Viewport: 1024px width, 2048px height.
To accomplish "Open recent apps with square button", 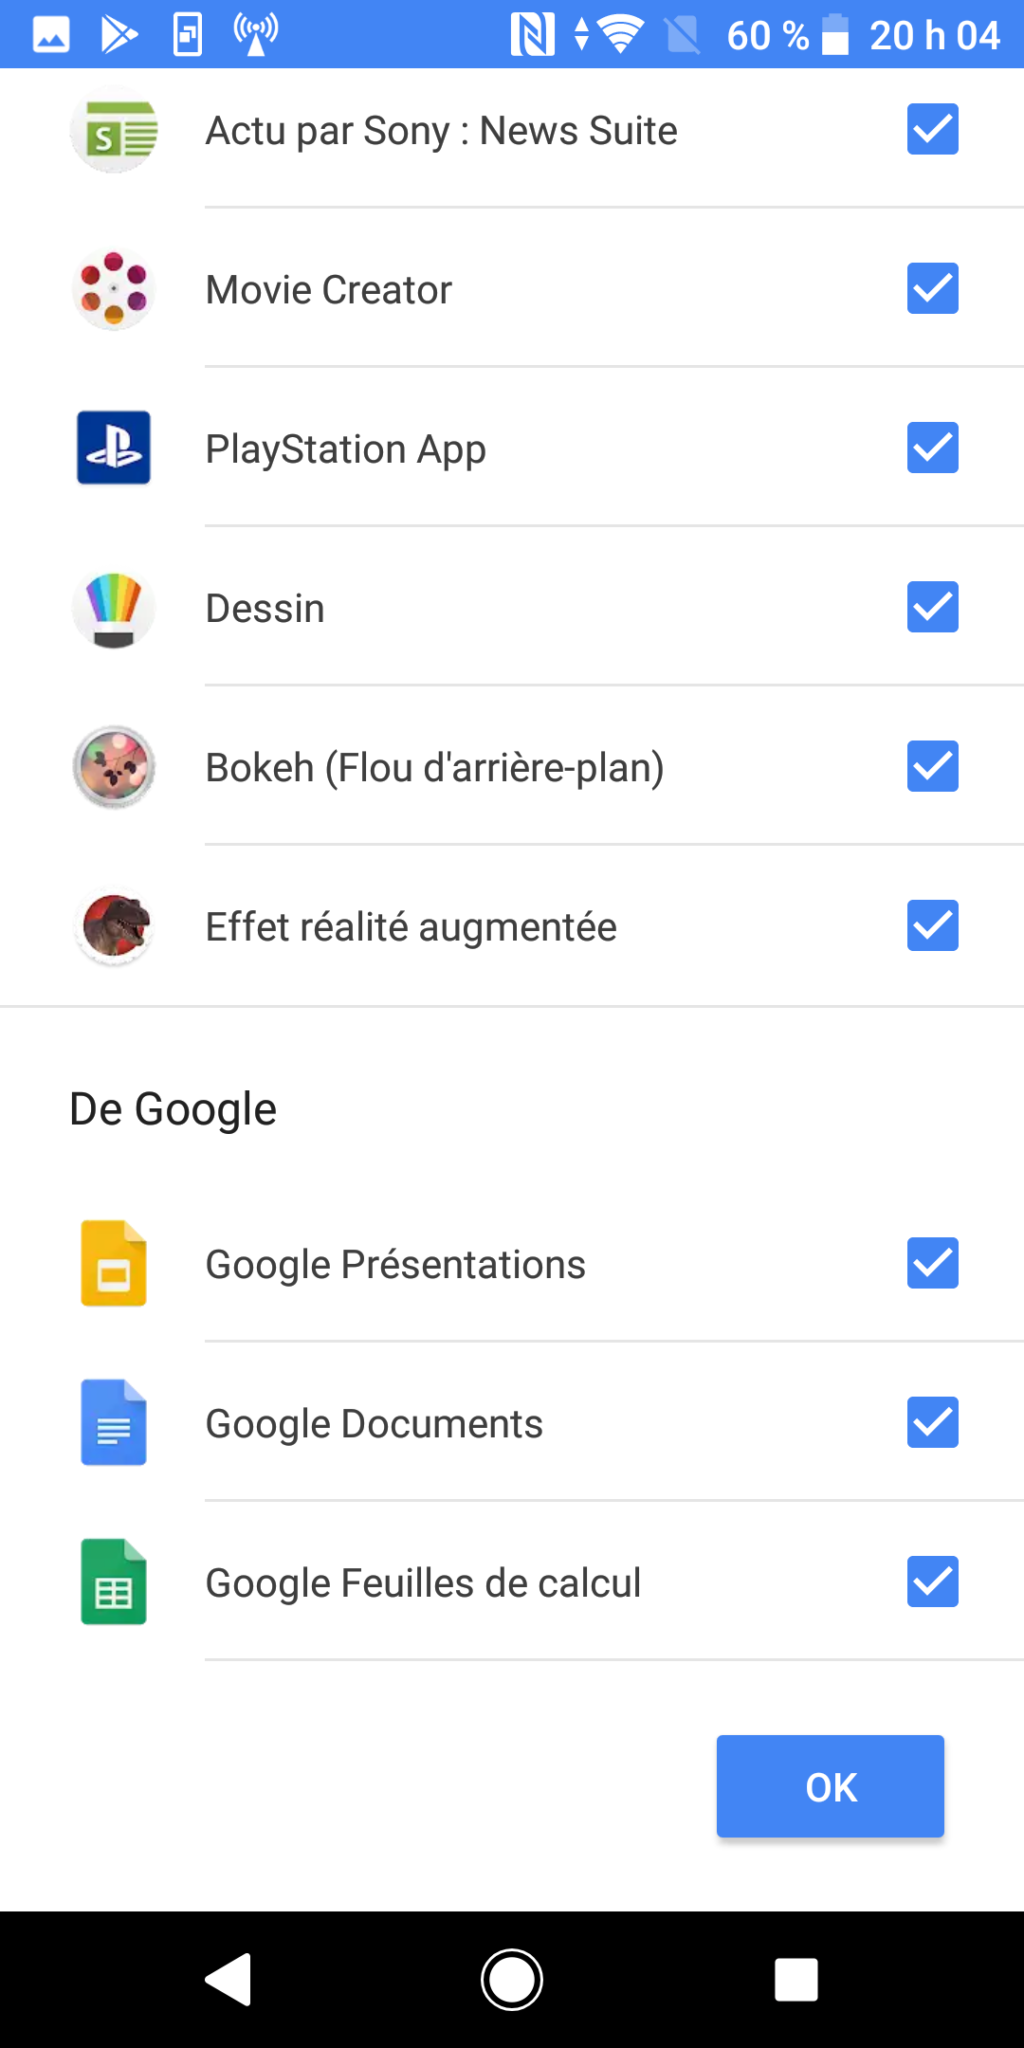I will coord(796,1979).
